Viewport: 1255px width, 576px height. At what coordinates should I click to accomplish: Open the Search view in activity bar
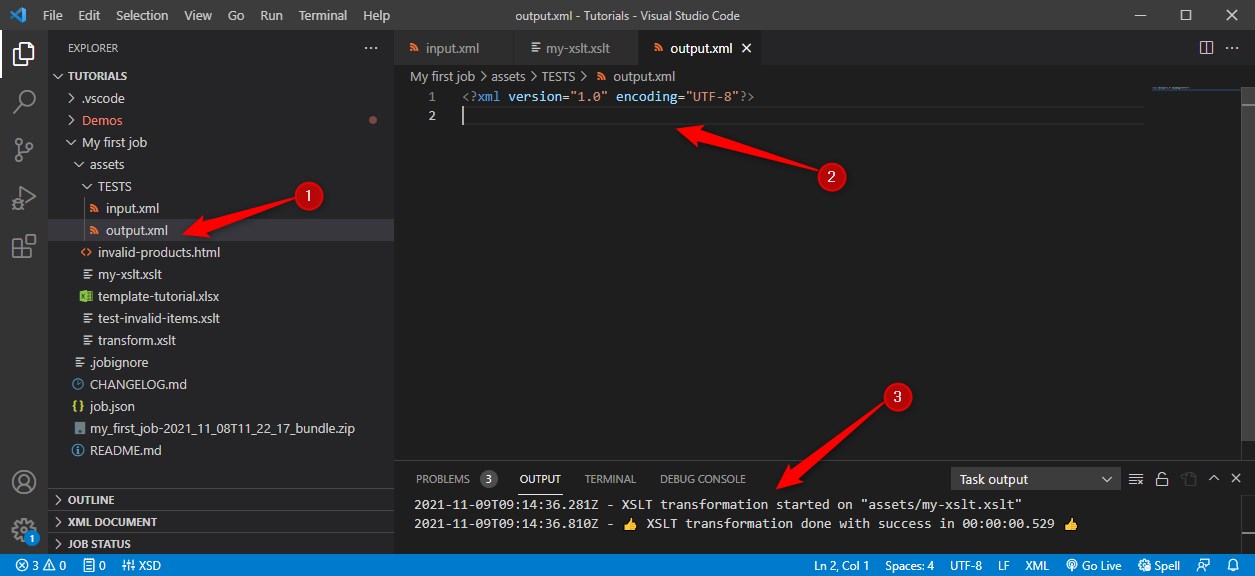(24, 101)
